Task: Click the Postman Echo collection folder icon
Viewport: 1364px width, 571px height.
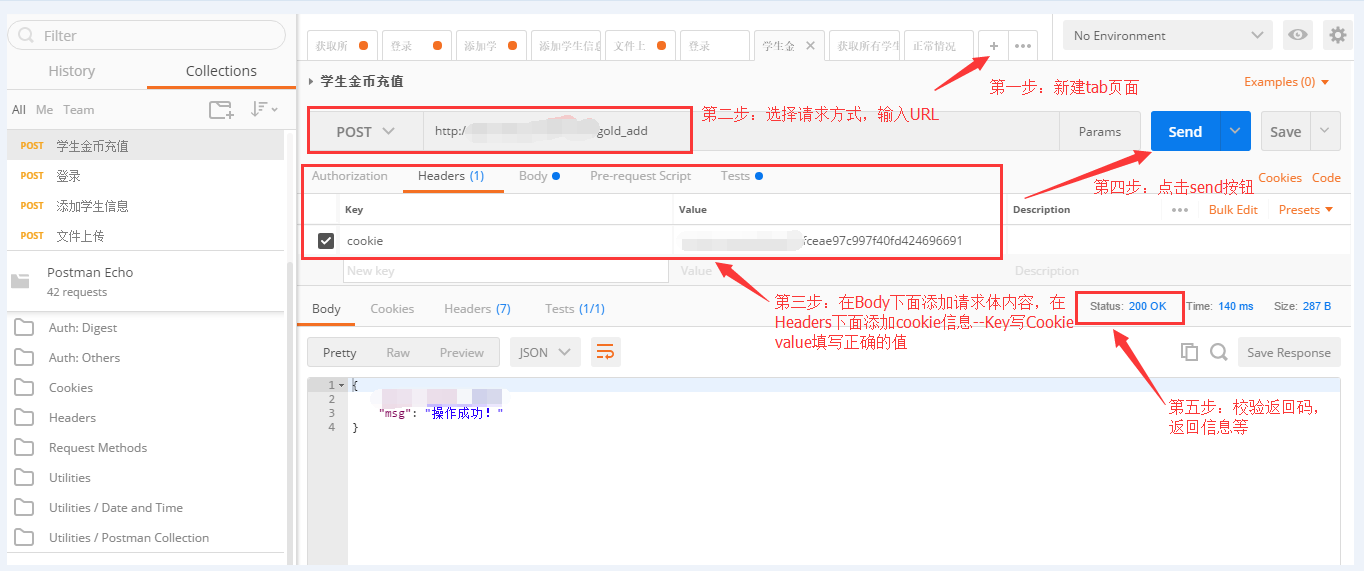Action: coord(20,281)
